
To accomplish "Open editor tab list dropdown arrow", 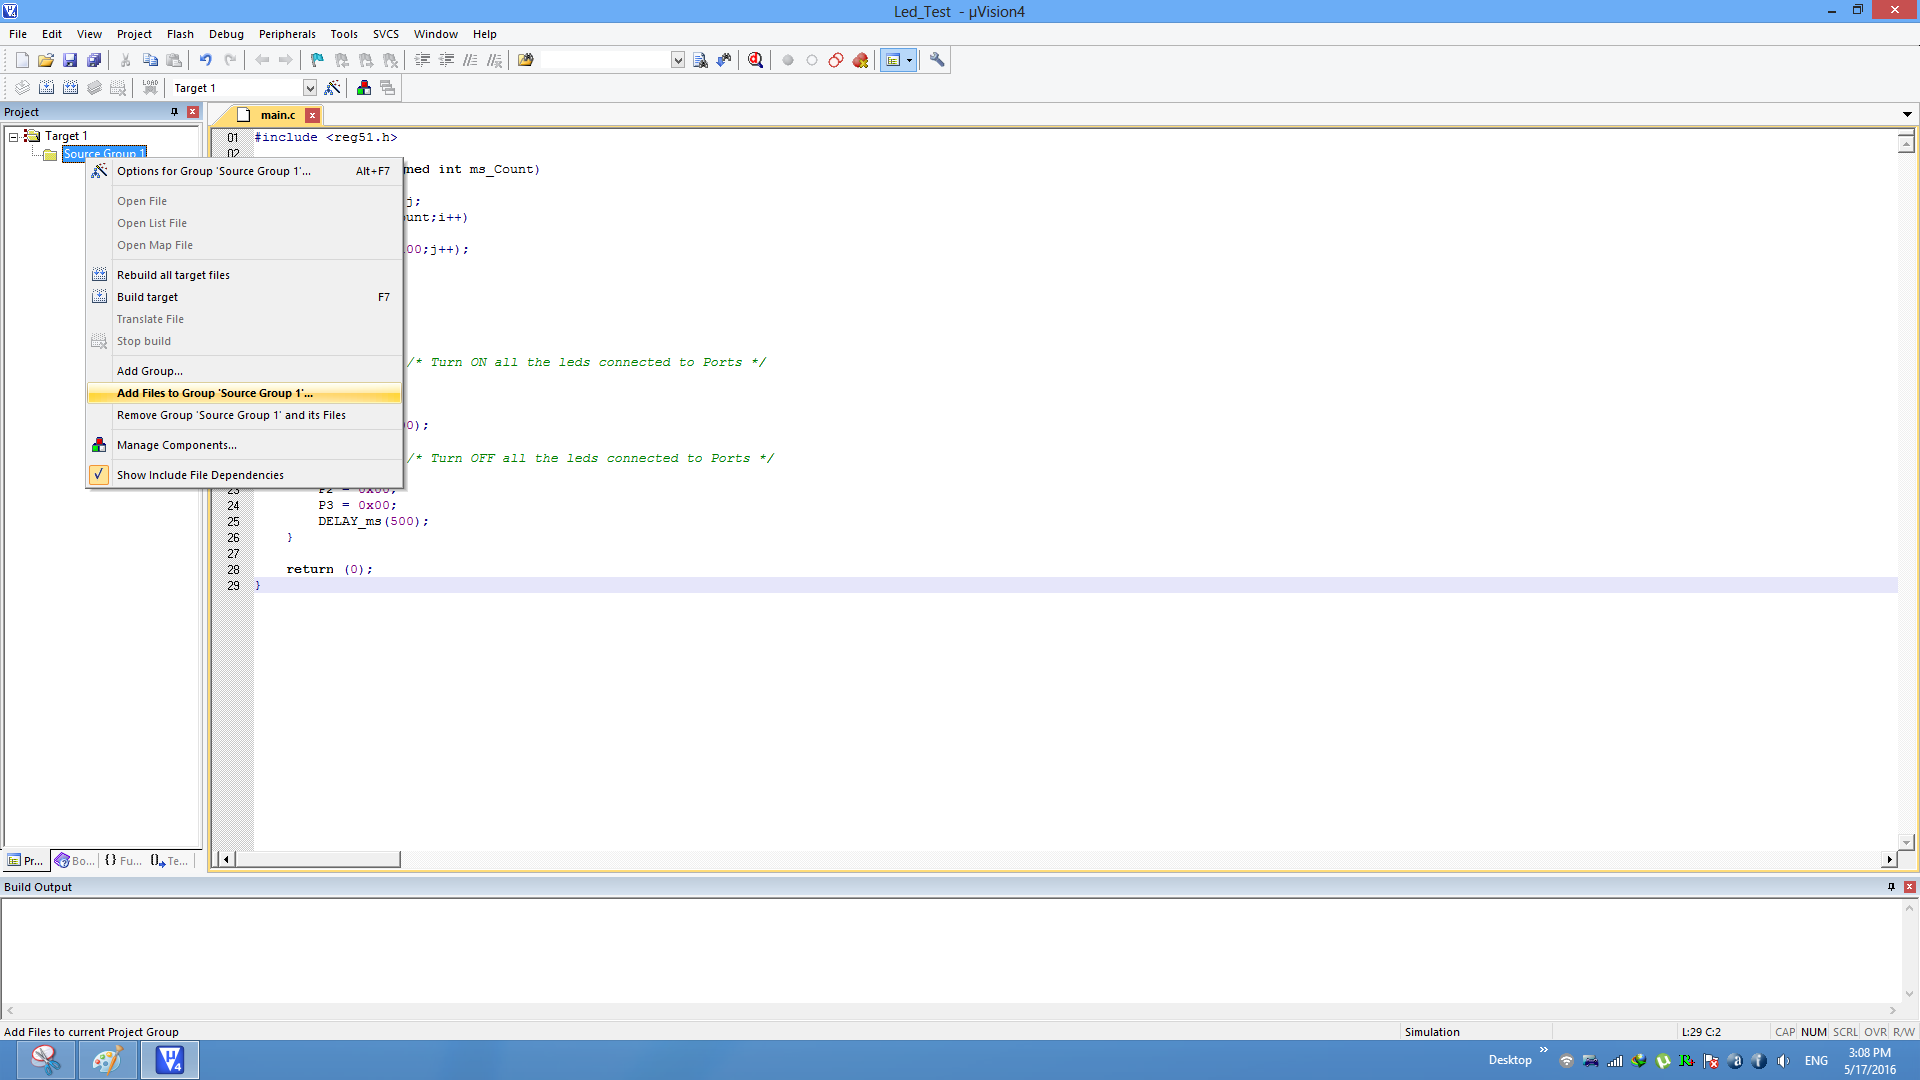I will pos(1907,114).
